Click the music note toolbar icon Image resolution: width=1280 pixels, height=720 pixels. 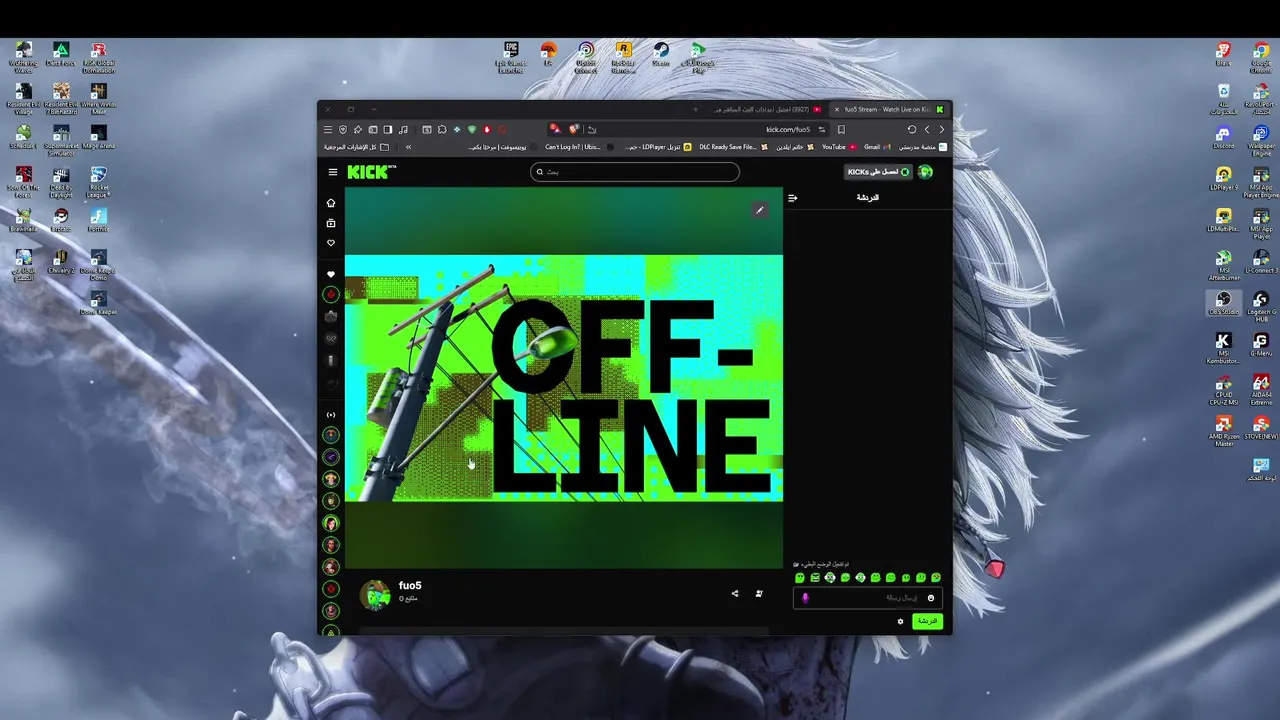click(403, 129)
